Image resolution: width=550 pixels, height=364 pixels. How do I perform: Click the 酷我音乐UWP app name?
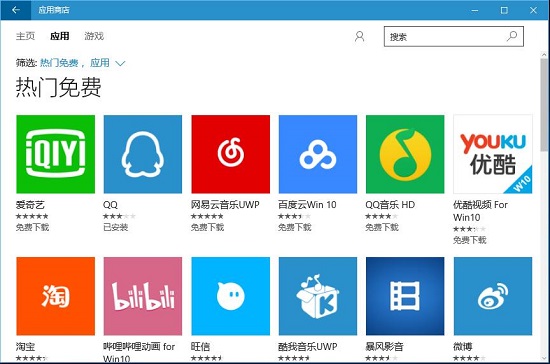[308, 346]
